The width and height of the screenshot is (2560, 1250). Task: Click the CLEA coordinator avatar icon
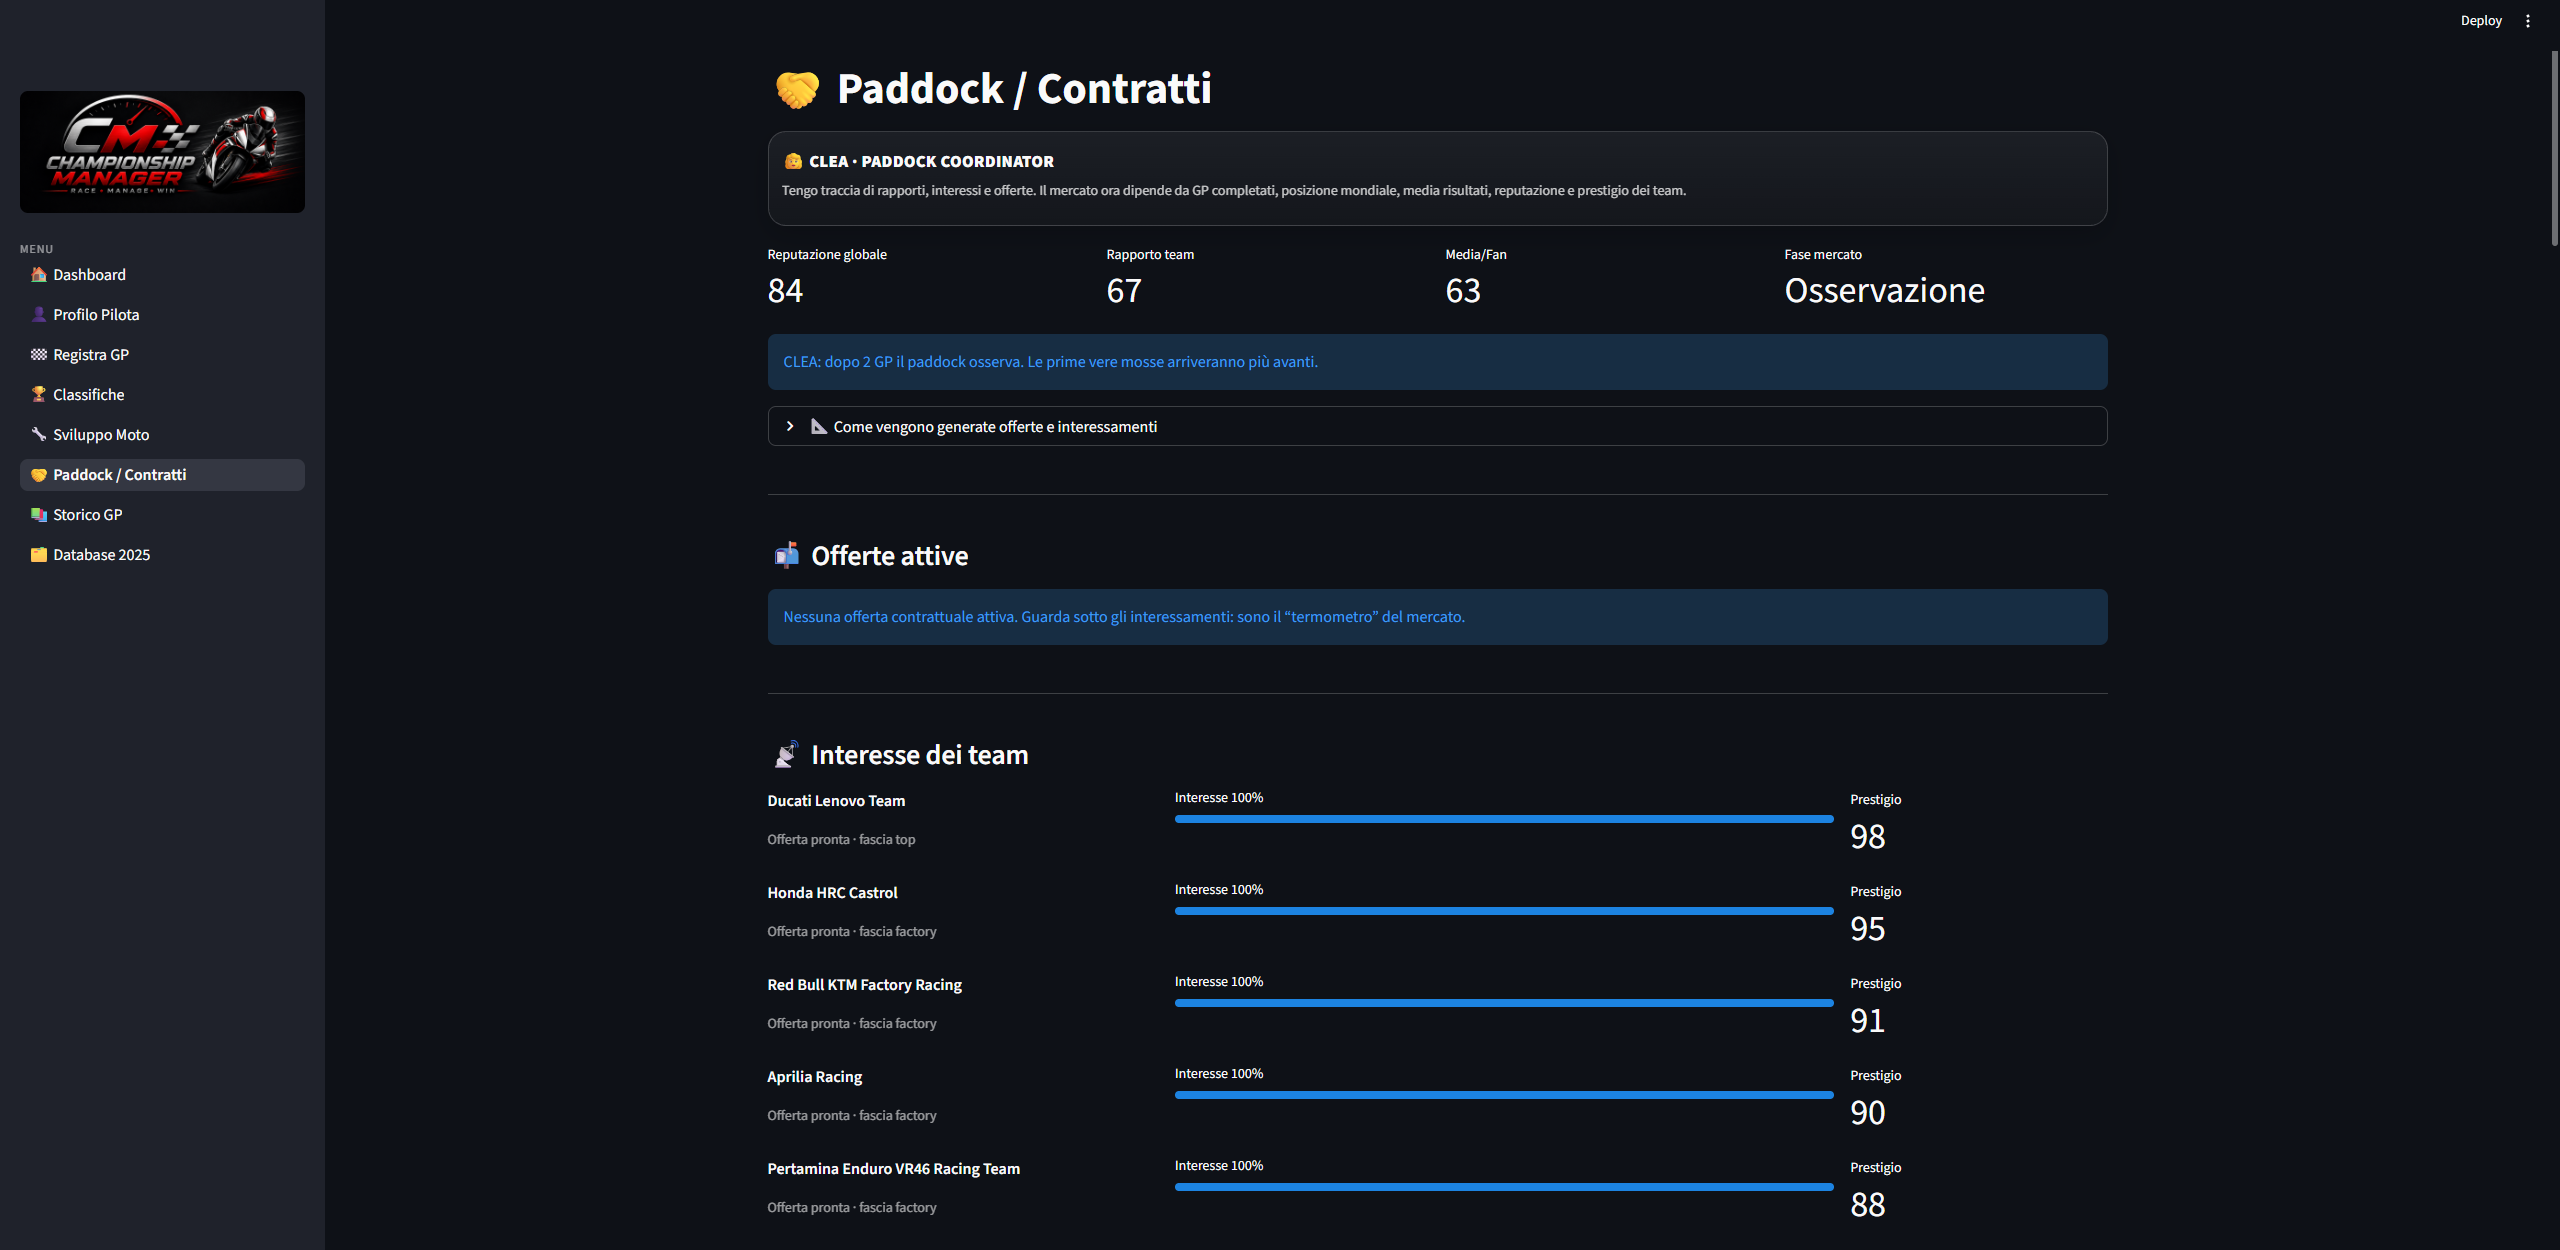793,161
